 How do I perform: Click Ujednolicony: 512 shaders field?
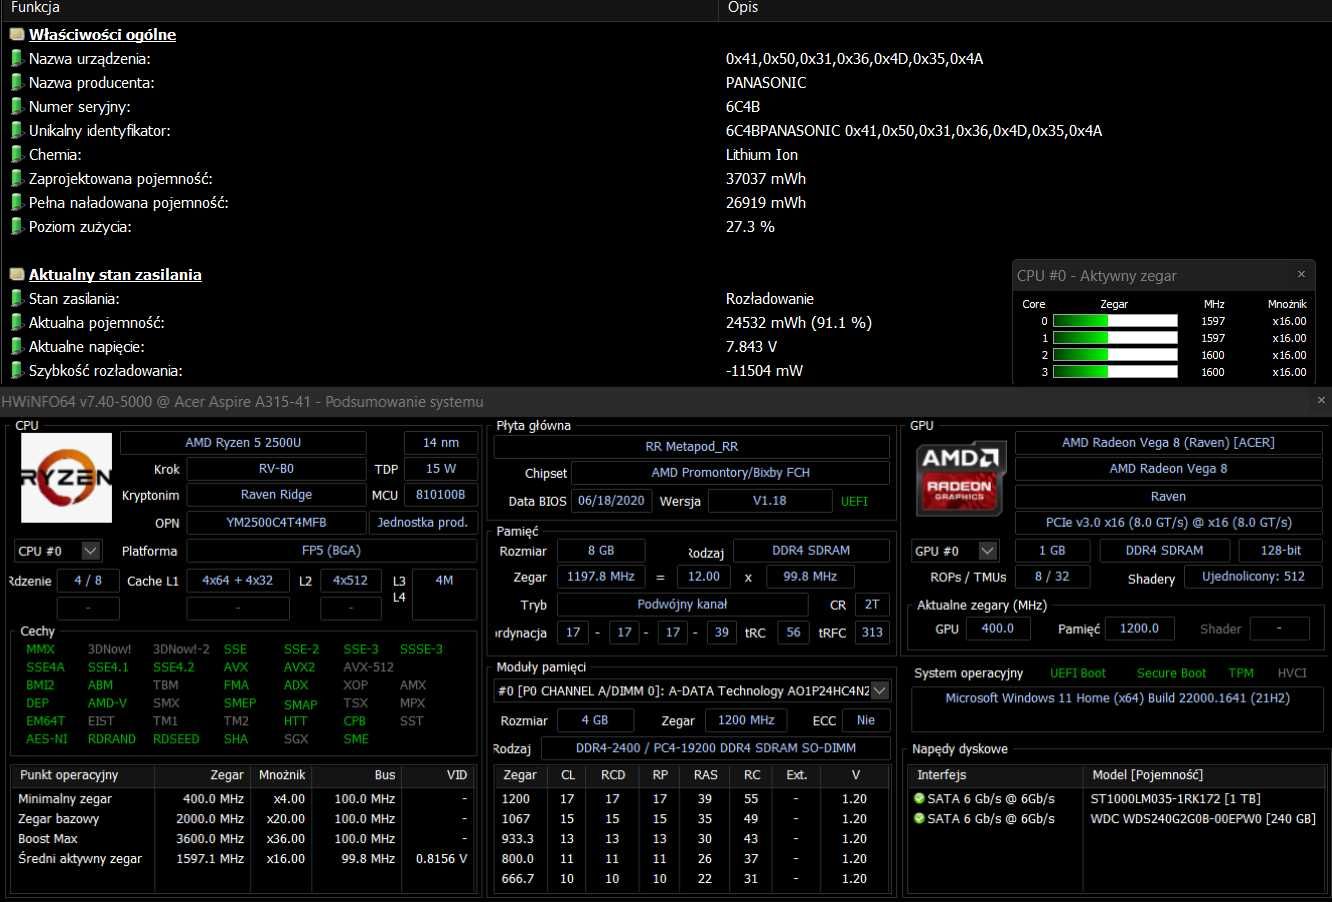pyautogui.click(x=1253, y=577)
